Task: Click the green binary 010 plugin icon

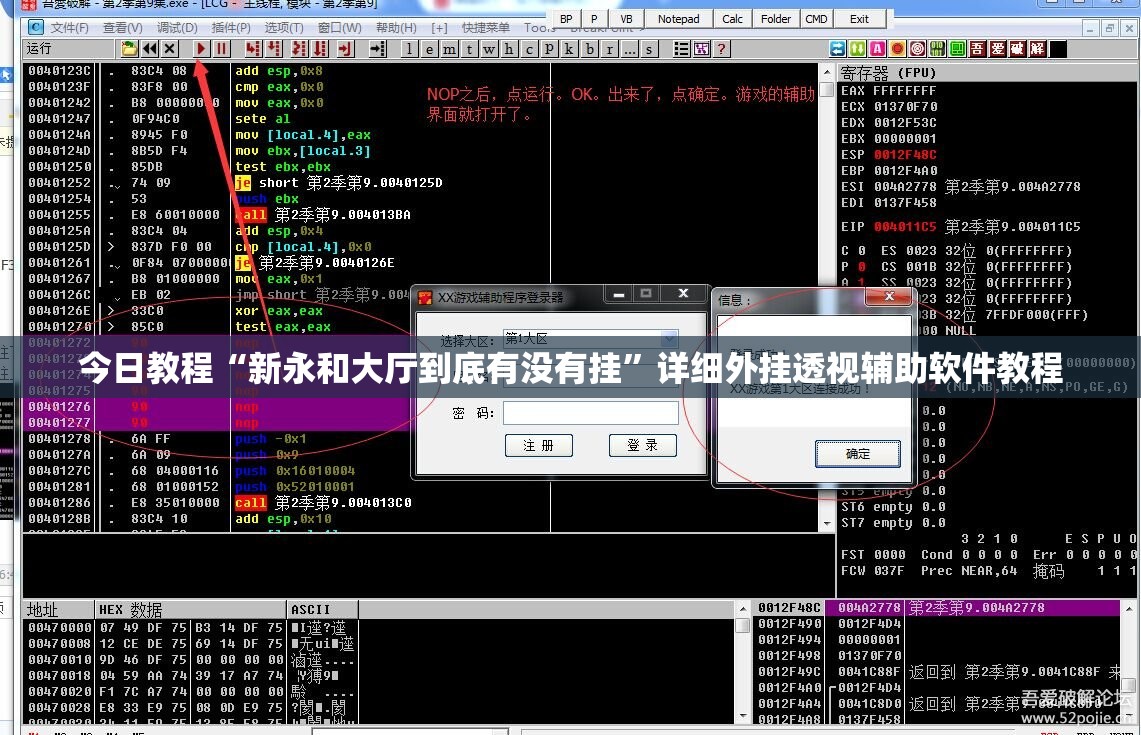Action: point(937,49)
